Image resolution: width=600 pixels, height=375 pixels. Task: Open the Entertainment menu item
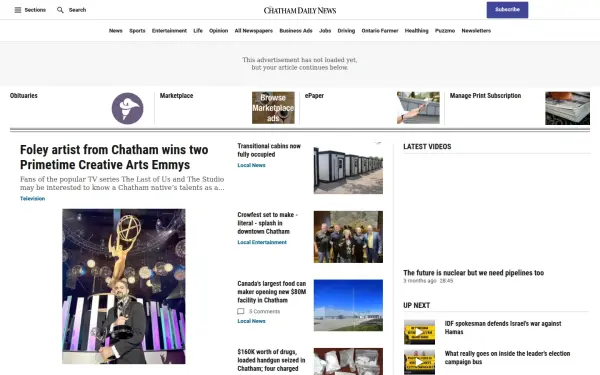[169, 31]
